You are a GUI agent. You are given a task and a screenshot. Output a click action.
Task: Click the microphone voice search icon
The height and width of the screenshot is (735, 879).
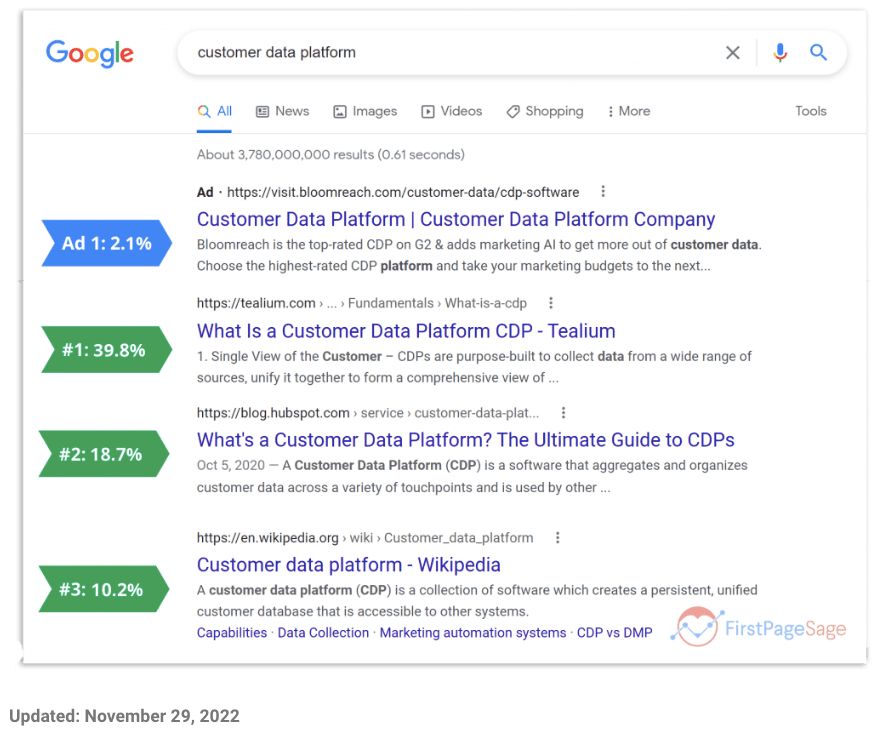(x=780, y=52)
